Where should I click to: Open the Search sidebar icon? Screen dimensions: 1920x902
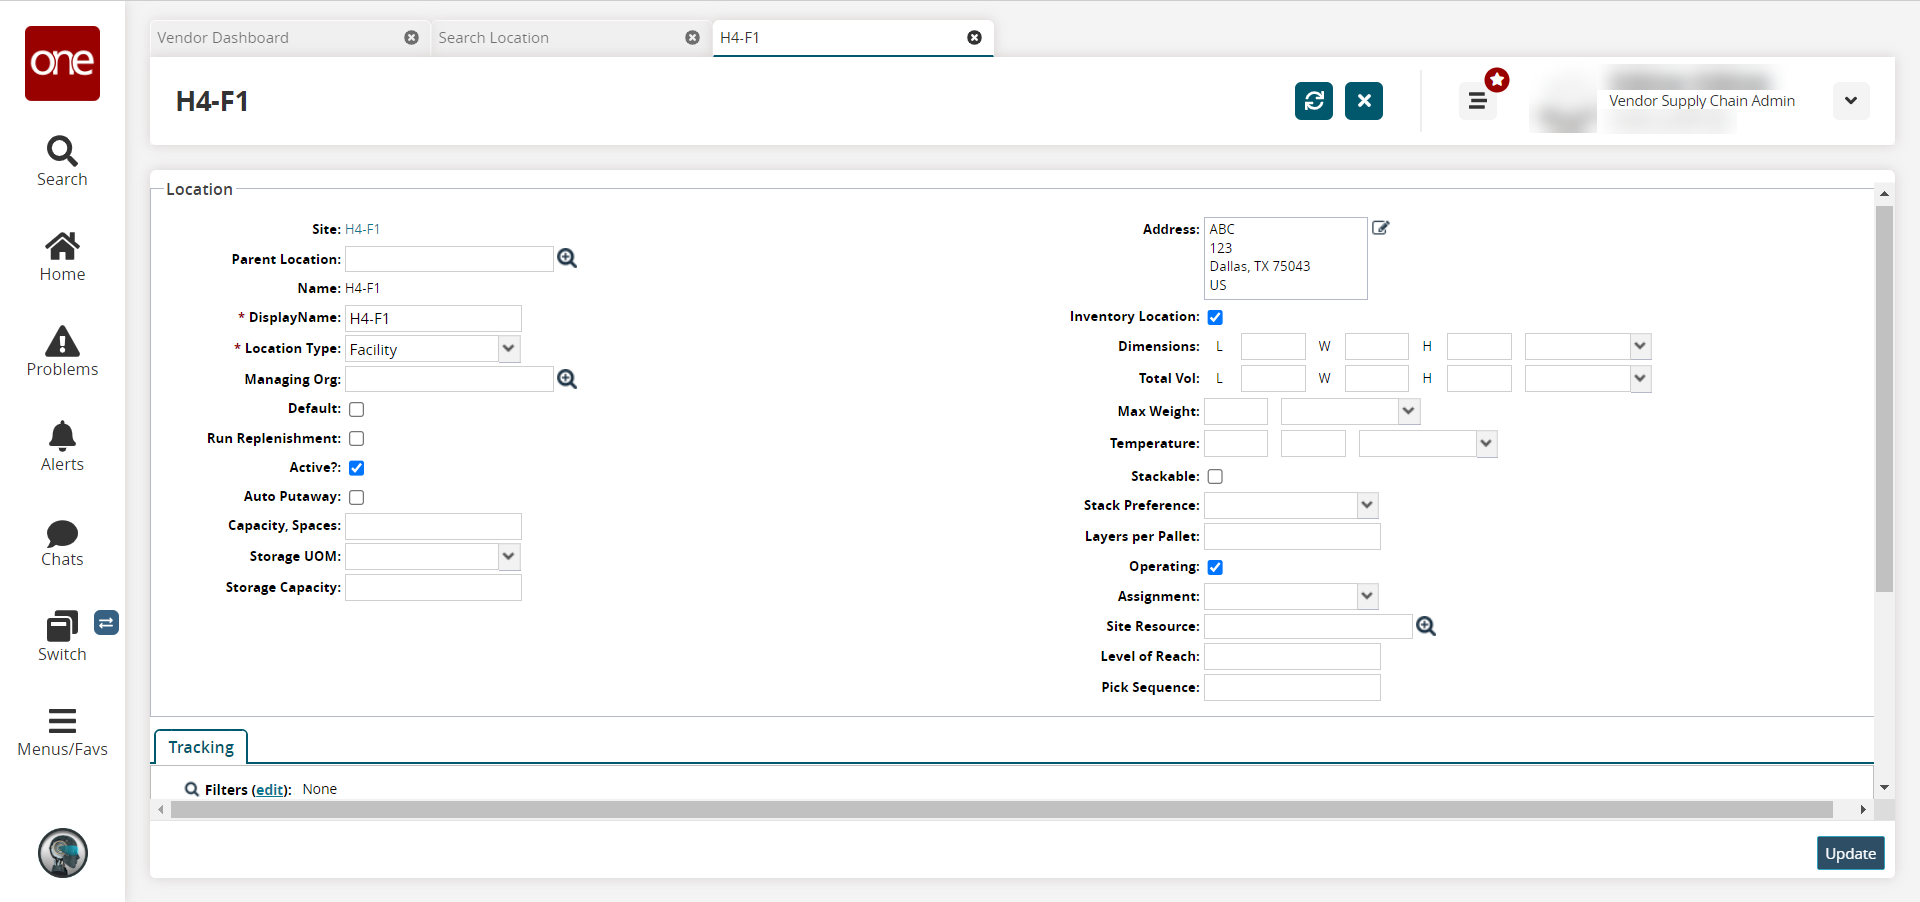(62, 161)
